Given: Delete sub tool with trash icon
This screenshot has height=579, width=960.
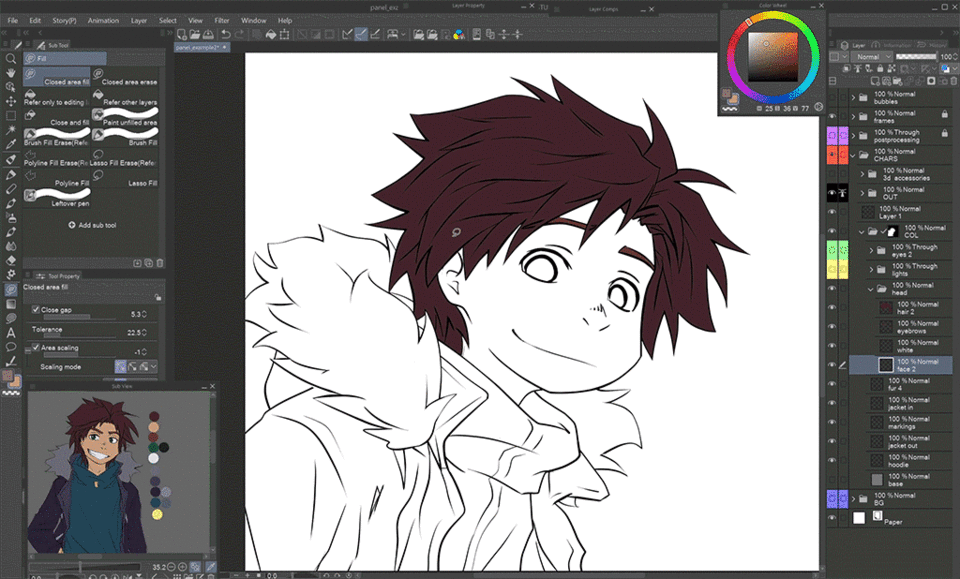Looking at the screenshot, I should [160, 263].
